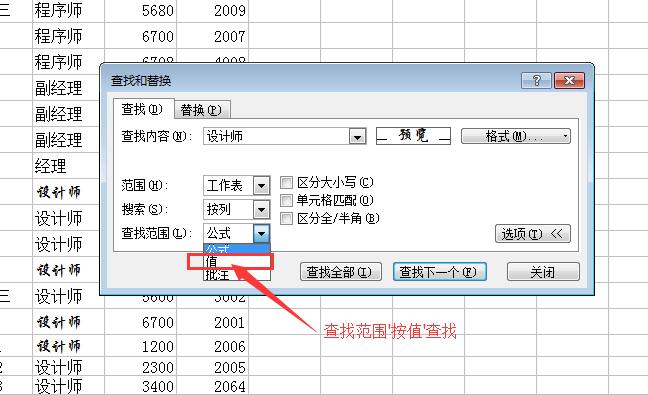Enable the 单元格匹配 checkbox
Screen dimensions: 648x395
(286, 200)
